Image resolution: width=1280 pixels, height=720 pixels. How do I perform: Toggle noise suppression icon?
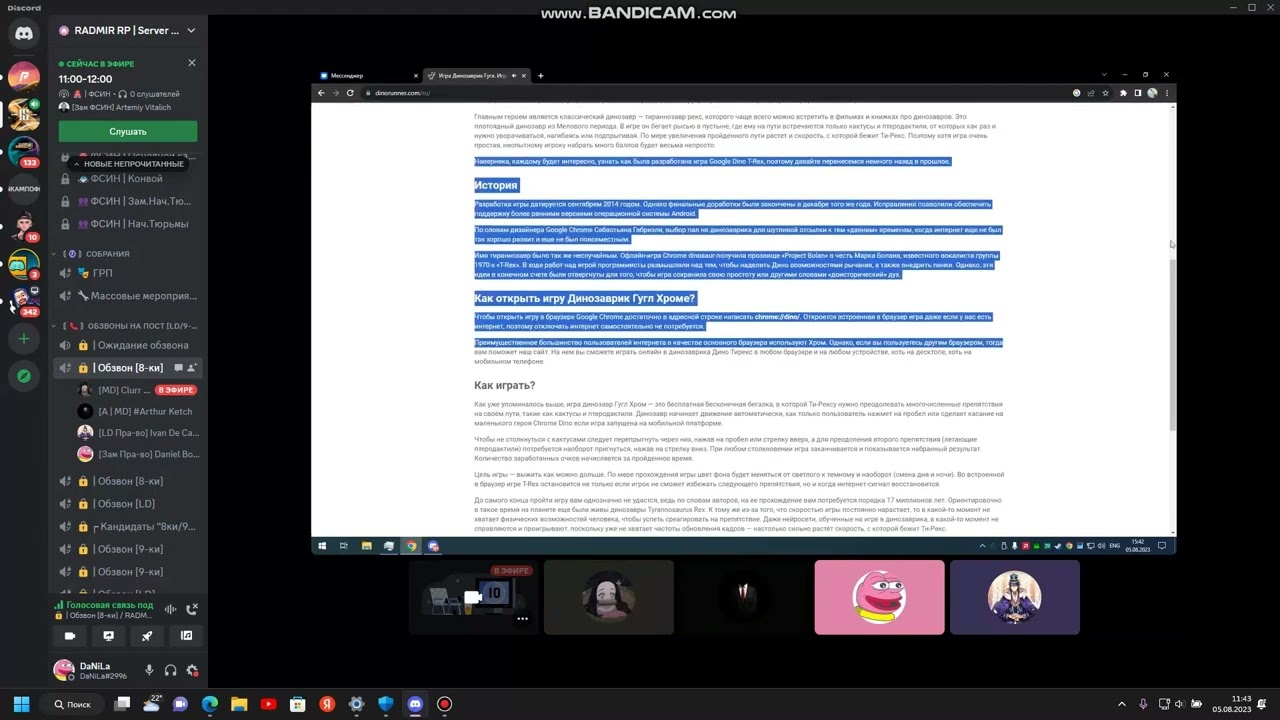[x=171, y=608]
